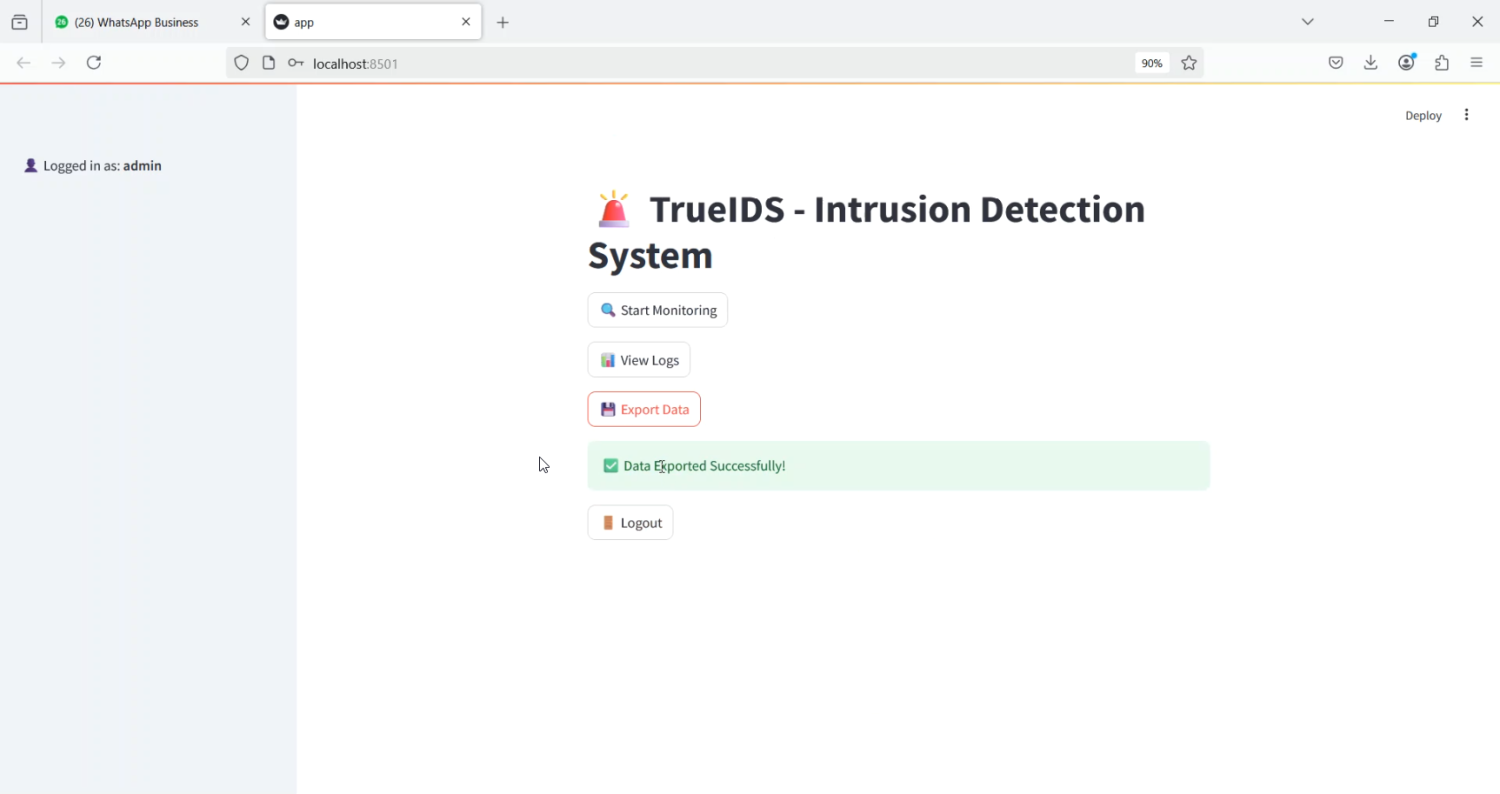Restore down the Firefox window
The width and height of the screenshot is (1500, 794).
[x=1433, y=22]
